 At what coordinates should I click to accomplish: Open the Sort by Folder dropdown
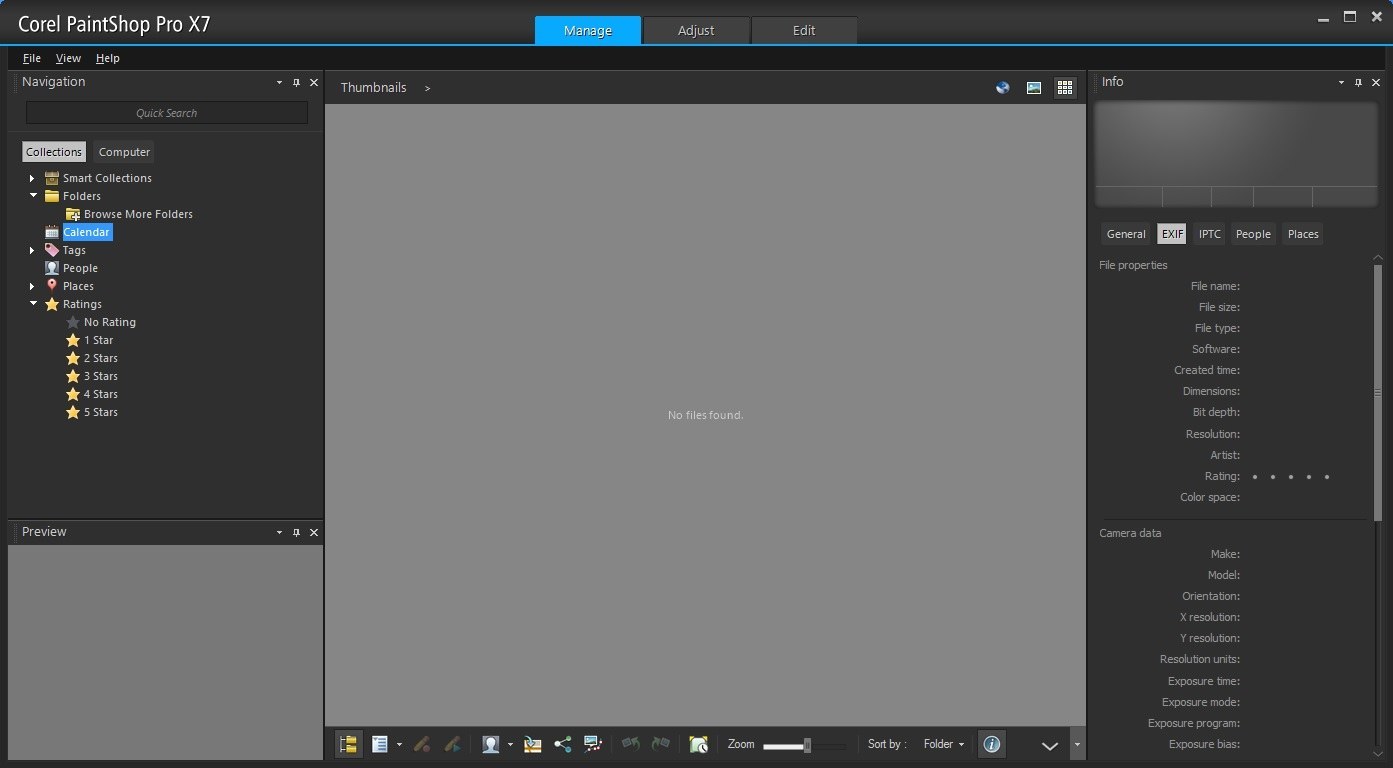(x=944, y=744)
